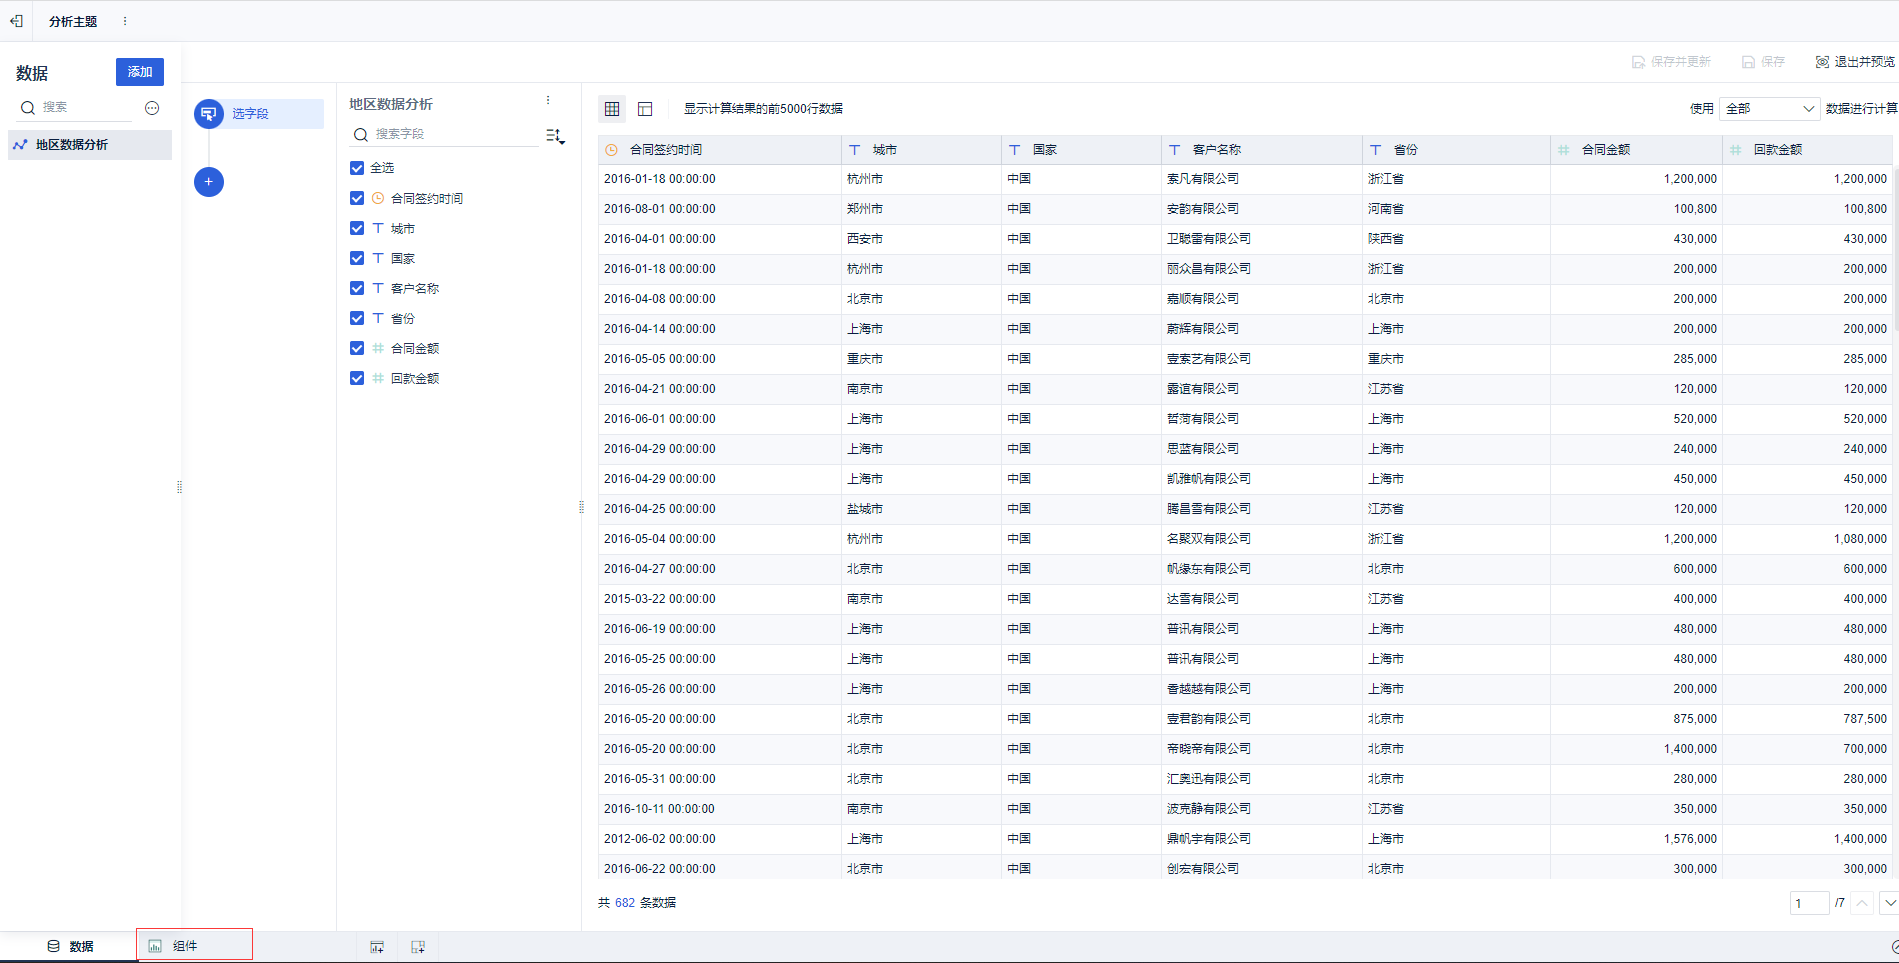
Task: Select 地区数据分析 in the data list
Action: (90, 145)
